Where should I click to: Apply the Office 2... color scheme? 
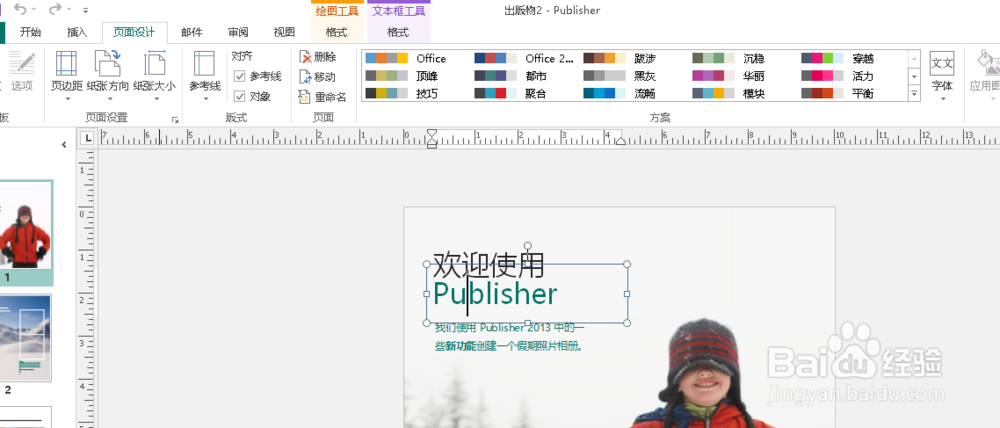[526, 58]
